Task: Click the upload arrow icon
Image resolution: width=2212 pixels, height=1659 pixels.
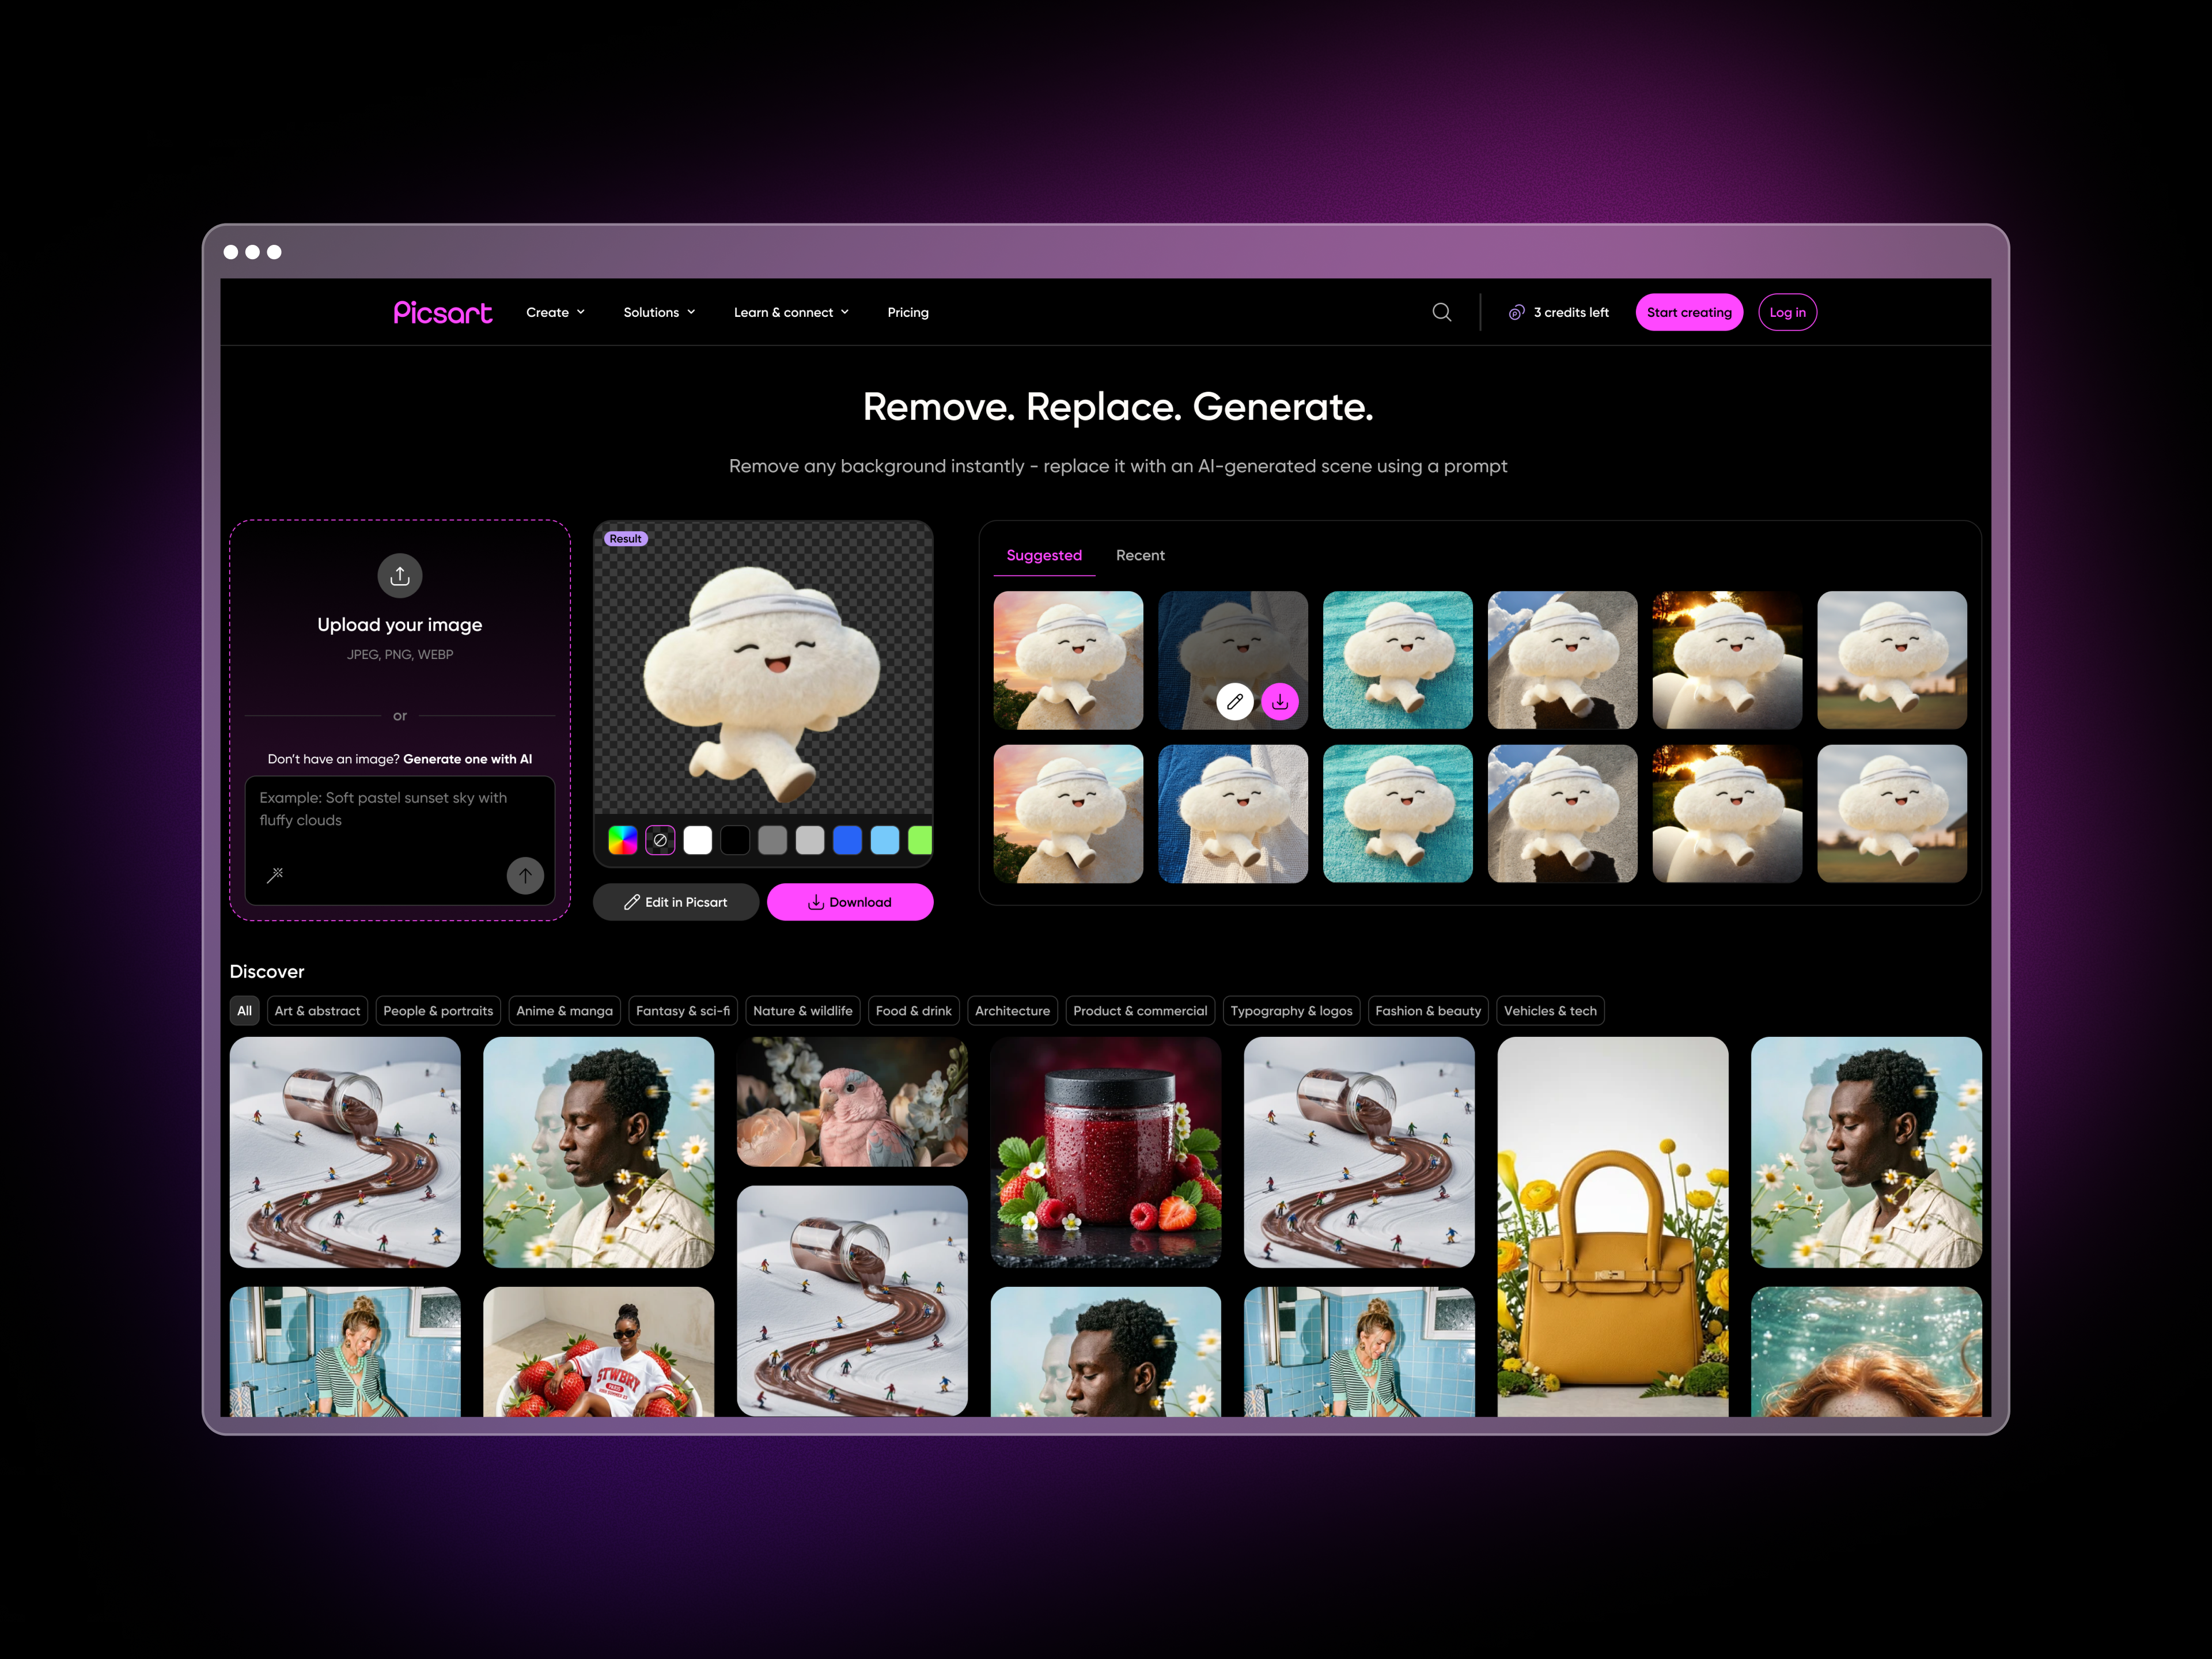Action: tap(400, 576)
